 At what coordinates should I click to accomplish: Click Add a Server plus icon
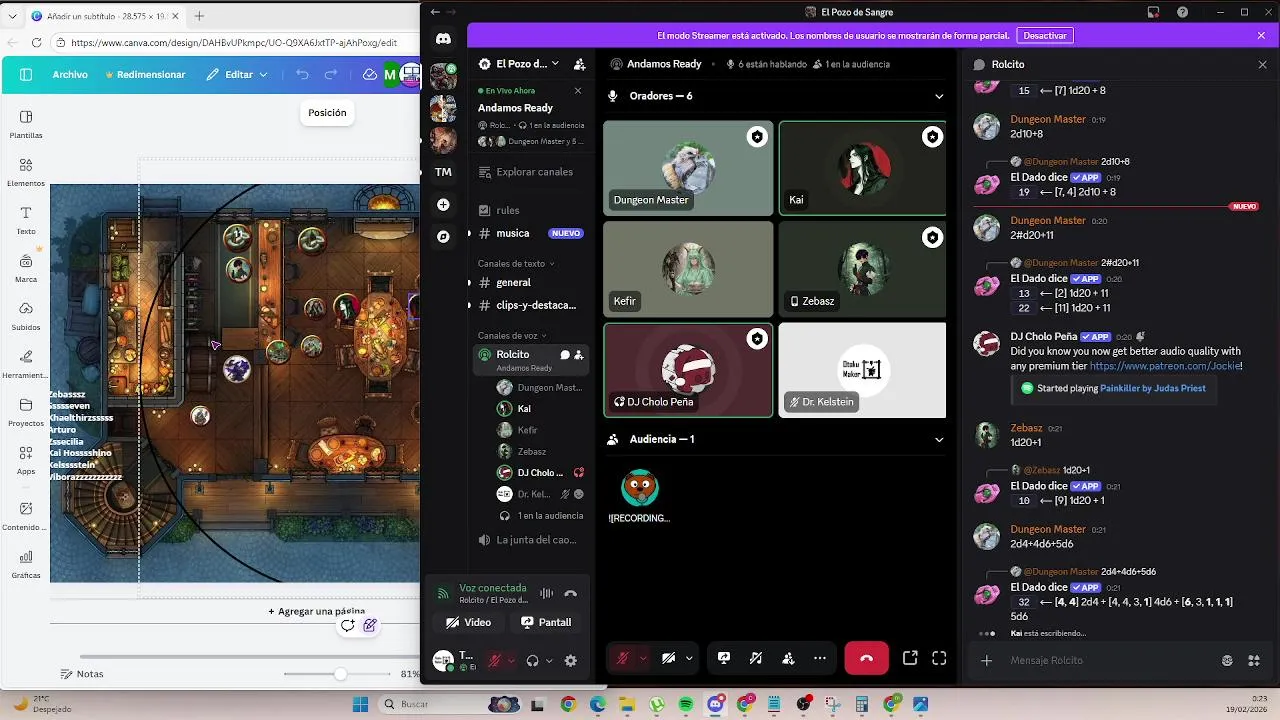pos(443,204)
